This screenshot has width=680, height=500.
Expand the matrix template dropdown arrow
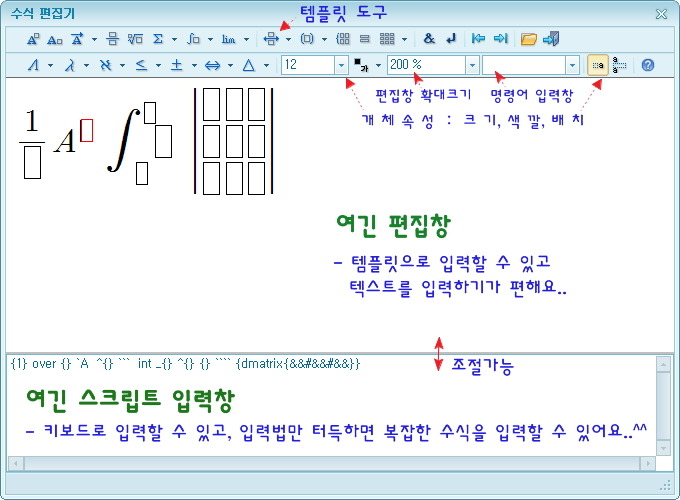point(404,39)
